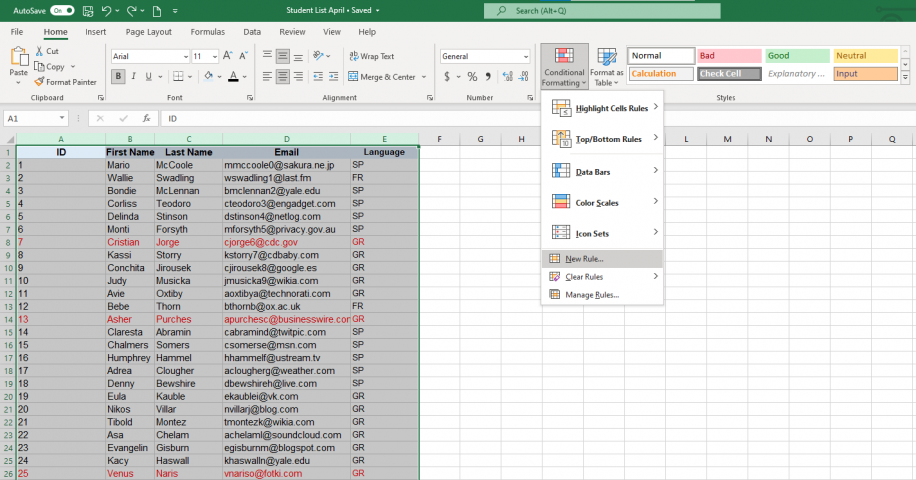
Task: Switch to the Review tab
Action: coord(292,32)
